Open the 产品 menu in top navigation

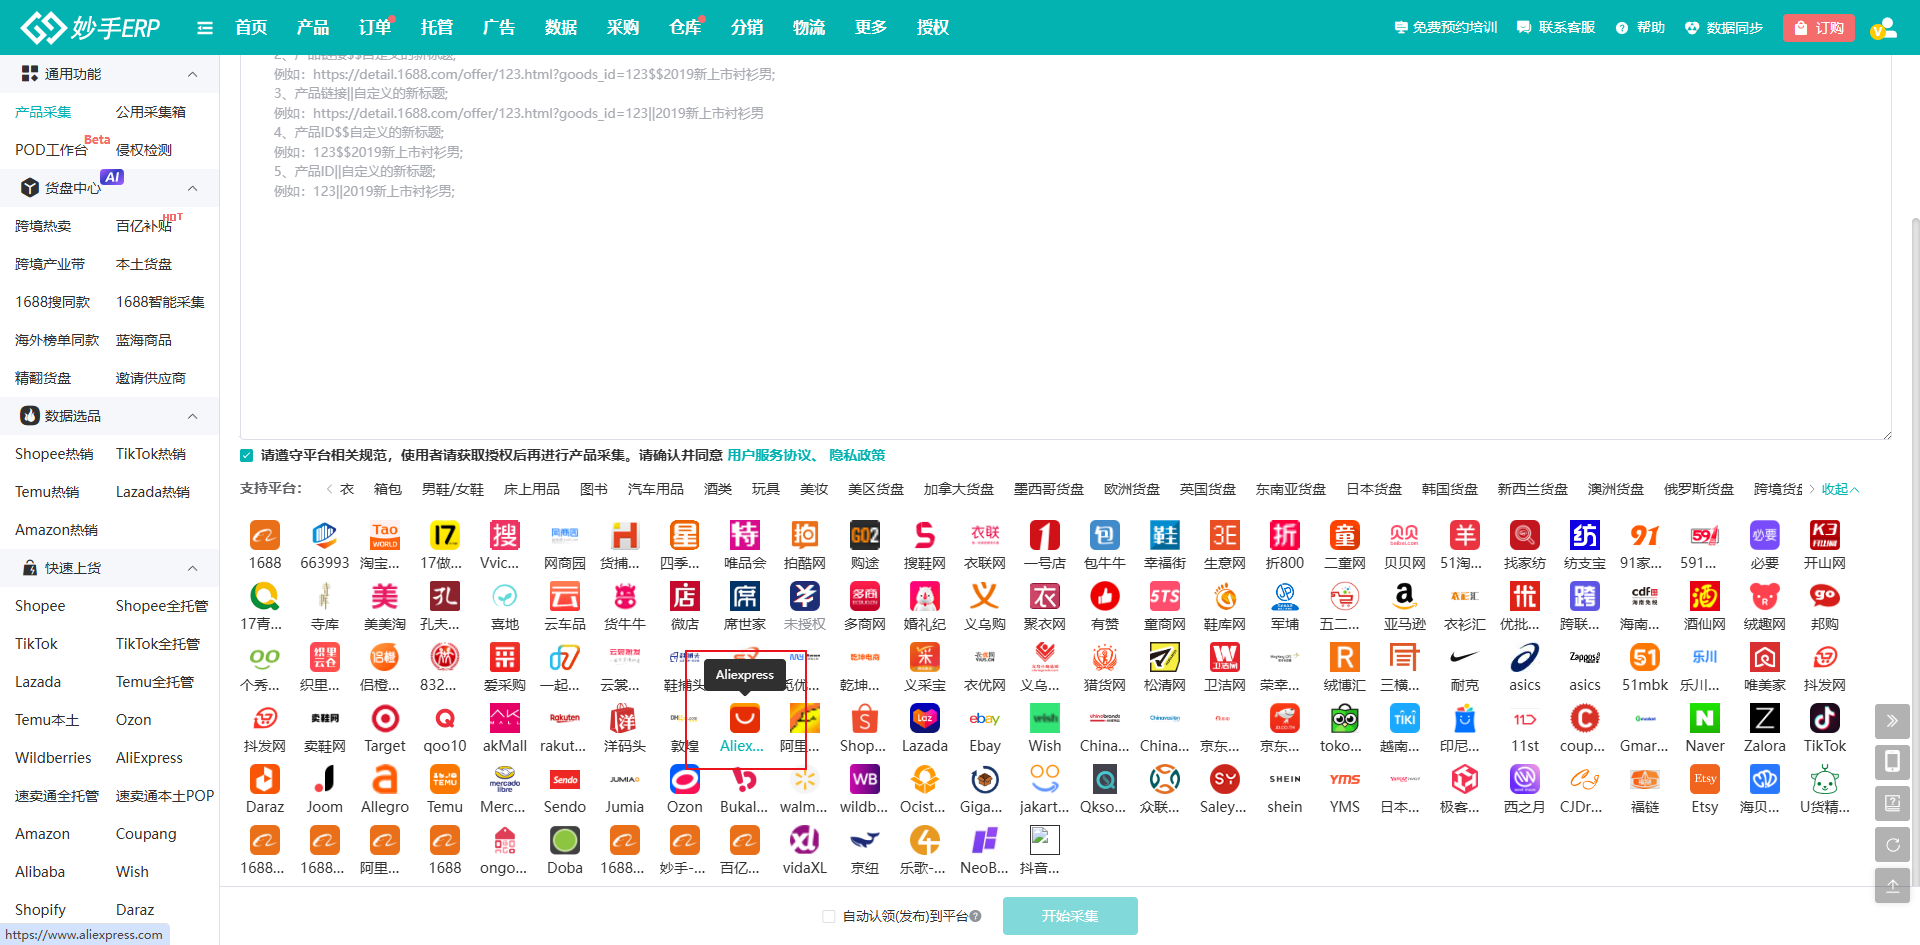pyautogui.click(x=313, y=27)
